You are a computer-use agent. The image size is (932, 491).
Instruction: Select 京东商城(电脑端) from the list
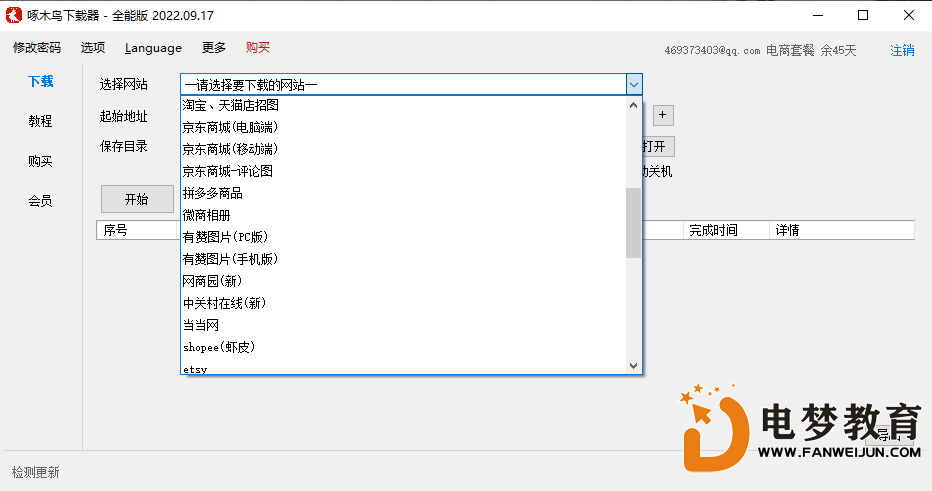click(403, 127)
